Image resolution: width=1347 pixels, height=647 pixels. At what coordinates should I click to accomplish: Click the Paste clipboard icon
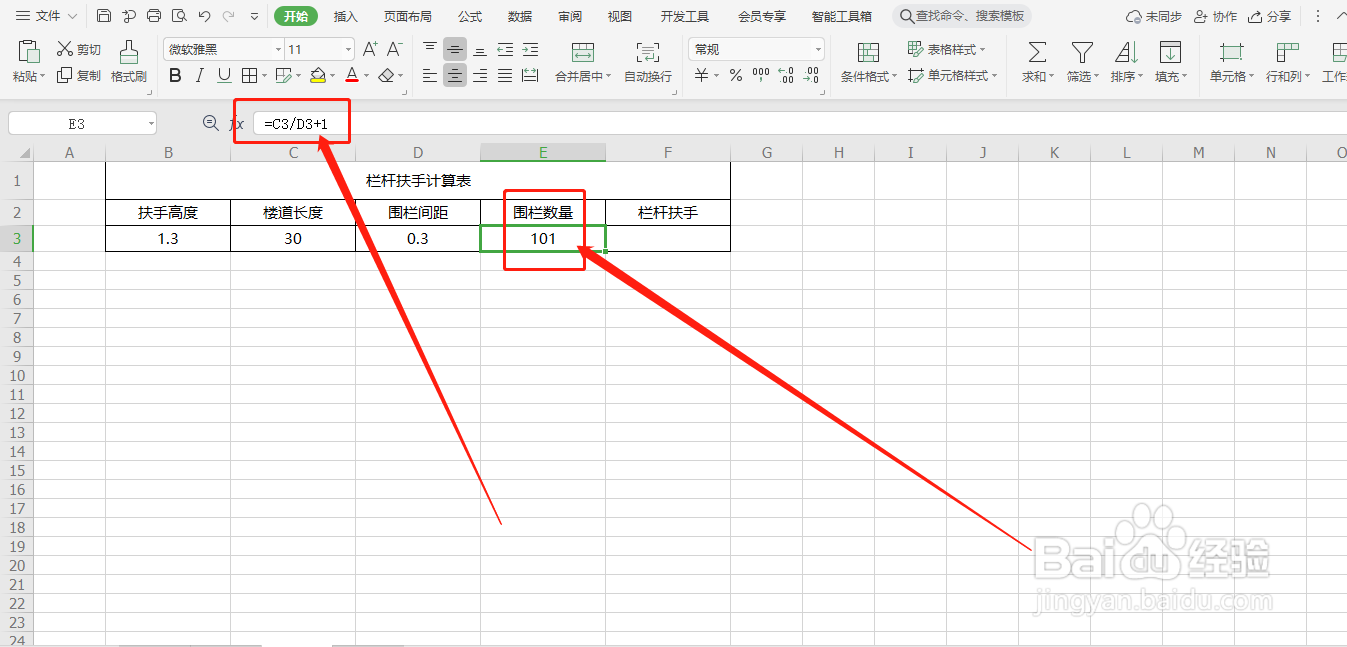(29, 51)
